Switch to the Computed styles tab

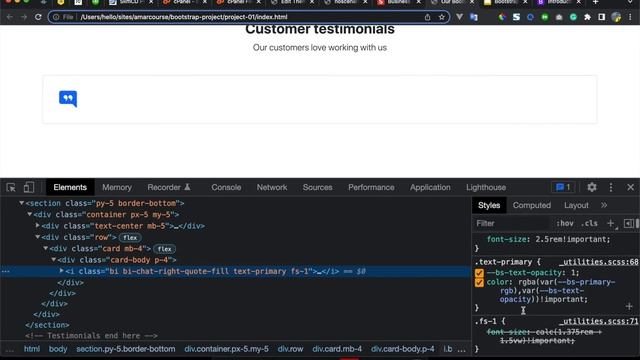click(x=532, y=205)
